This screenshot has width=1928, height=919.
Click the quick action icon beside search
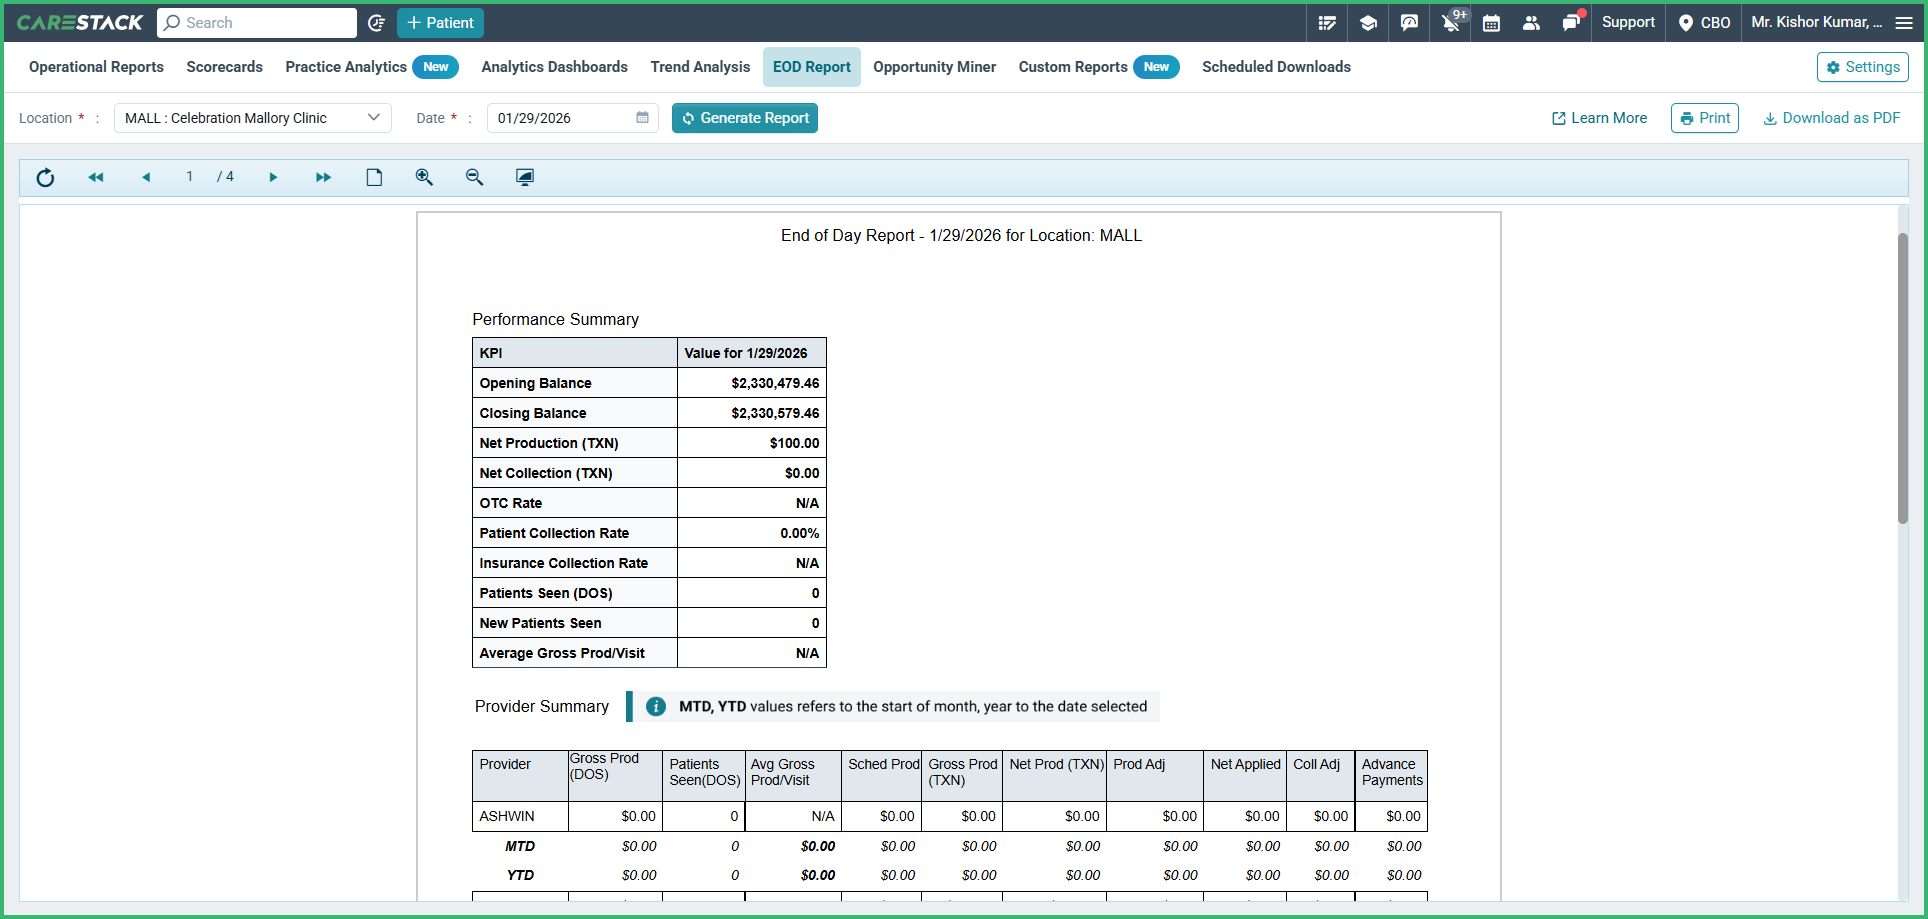pyautogui.click(x=376, y=23)
